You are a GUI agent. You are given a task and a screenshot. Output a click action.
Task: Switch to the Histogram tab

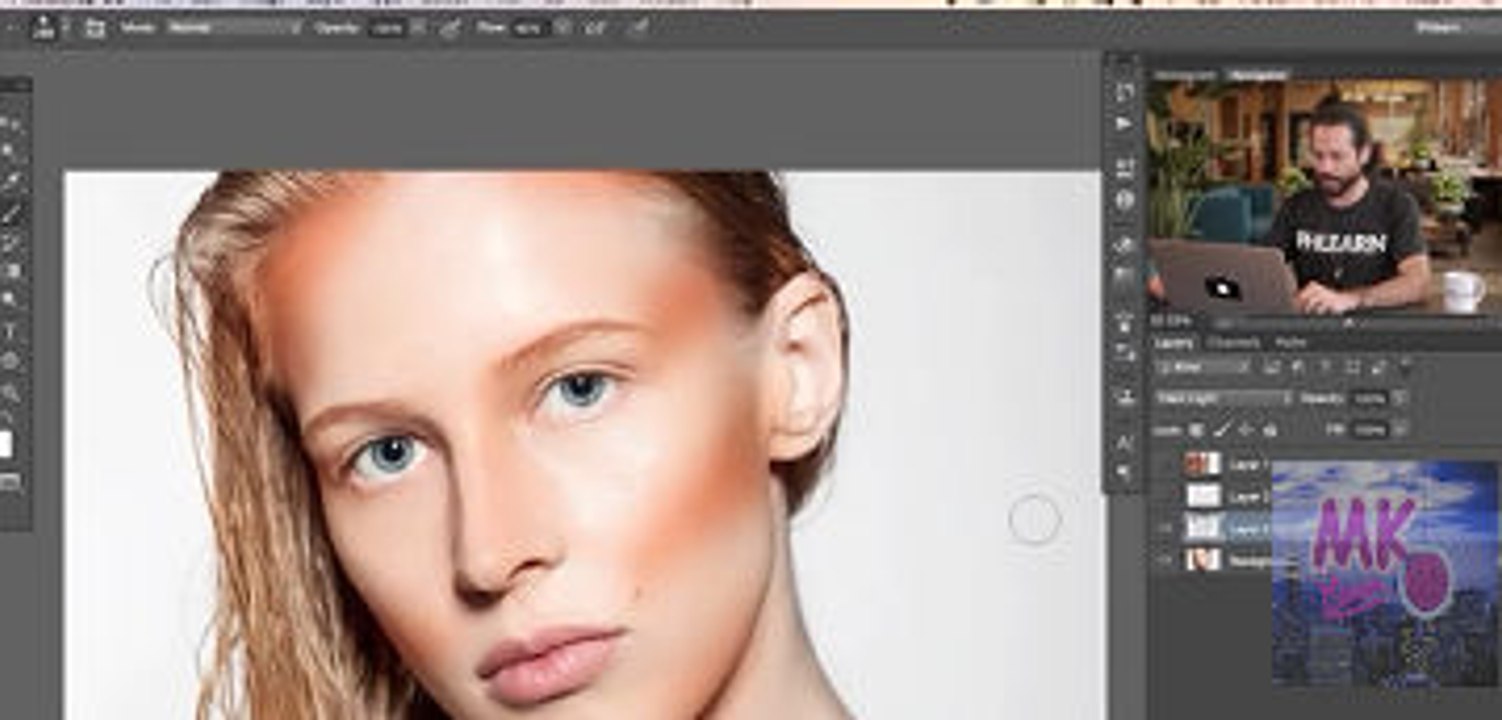[1186, 75]
